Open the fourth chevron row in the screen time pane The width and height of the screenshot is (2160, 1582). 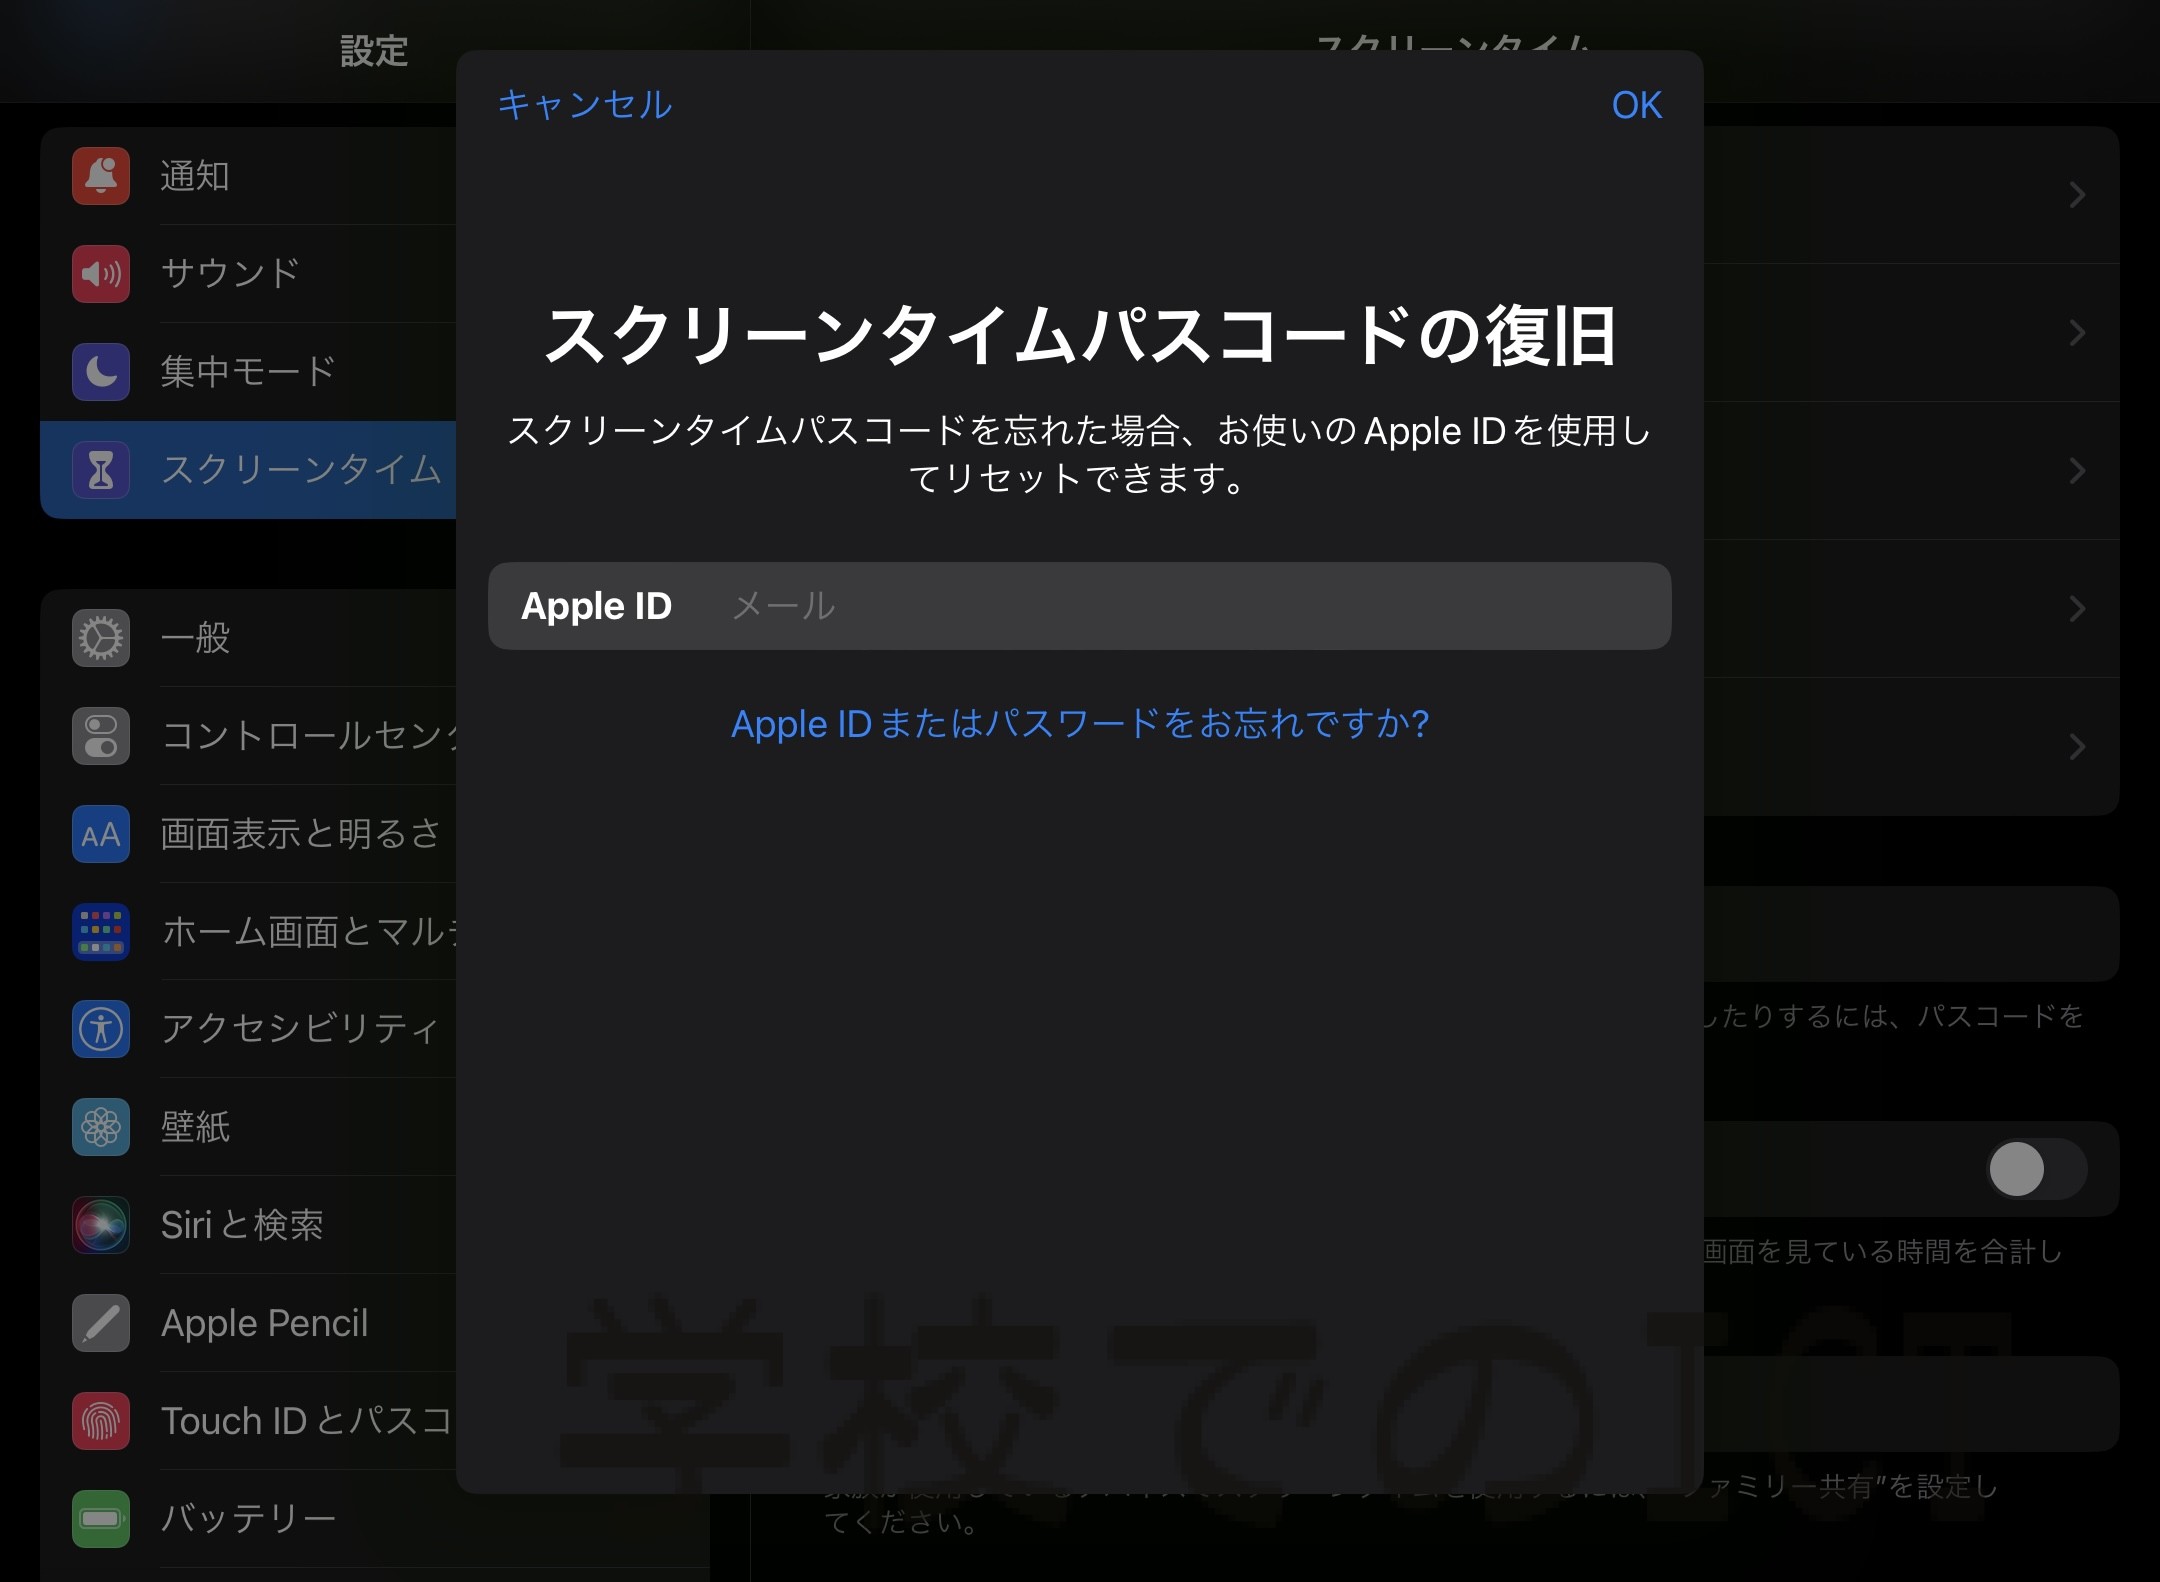(x=1911, y=609)
